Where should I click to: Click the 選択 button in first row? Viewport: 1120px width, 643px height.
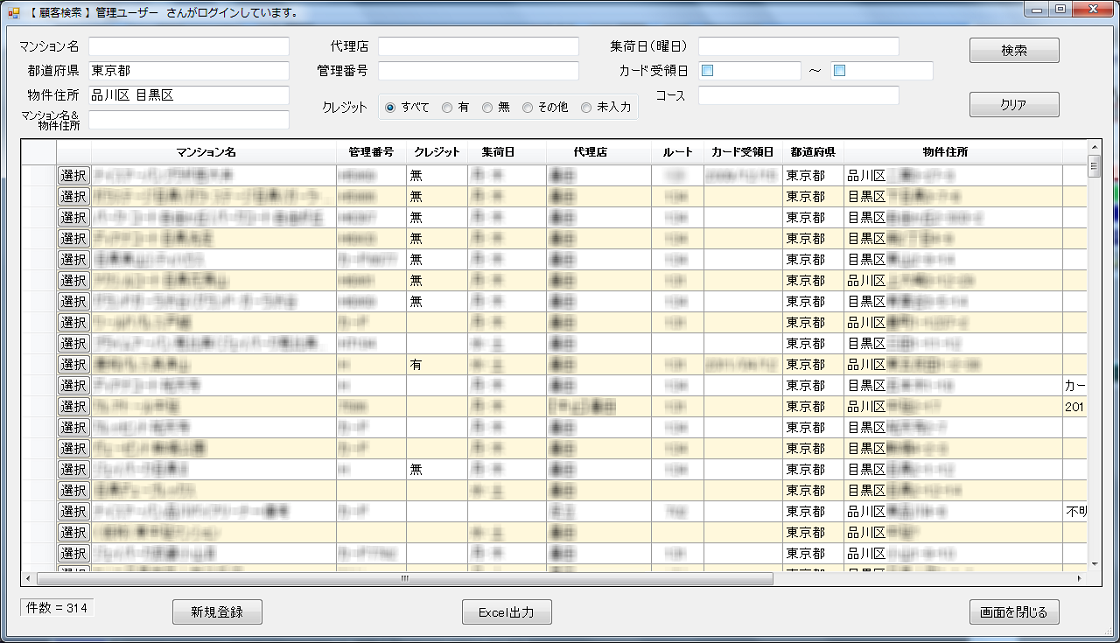[74, 175]
